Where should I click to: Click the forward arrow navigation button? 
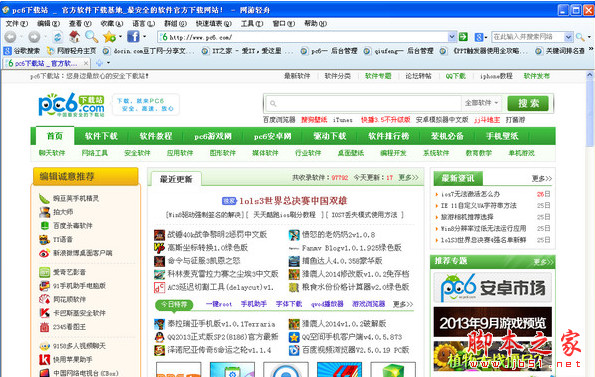tap(34, 37)
